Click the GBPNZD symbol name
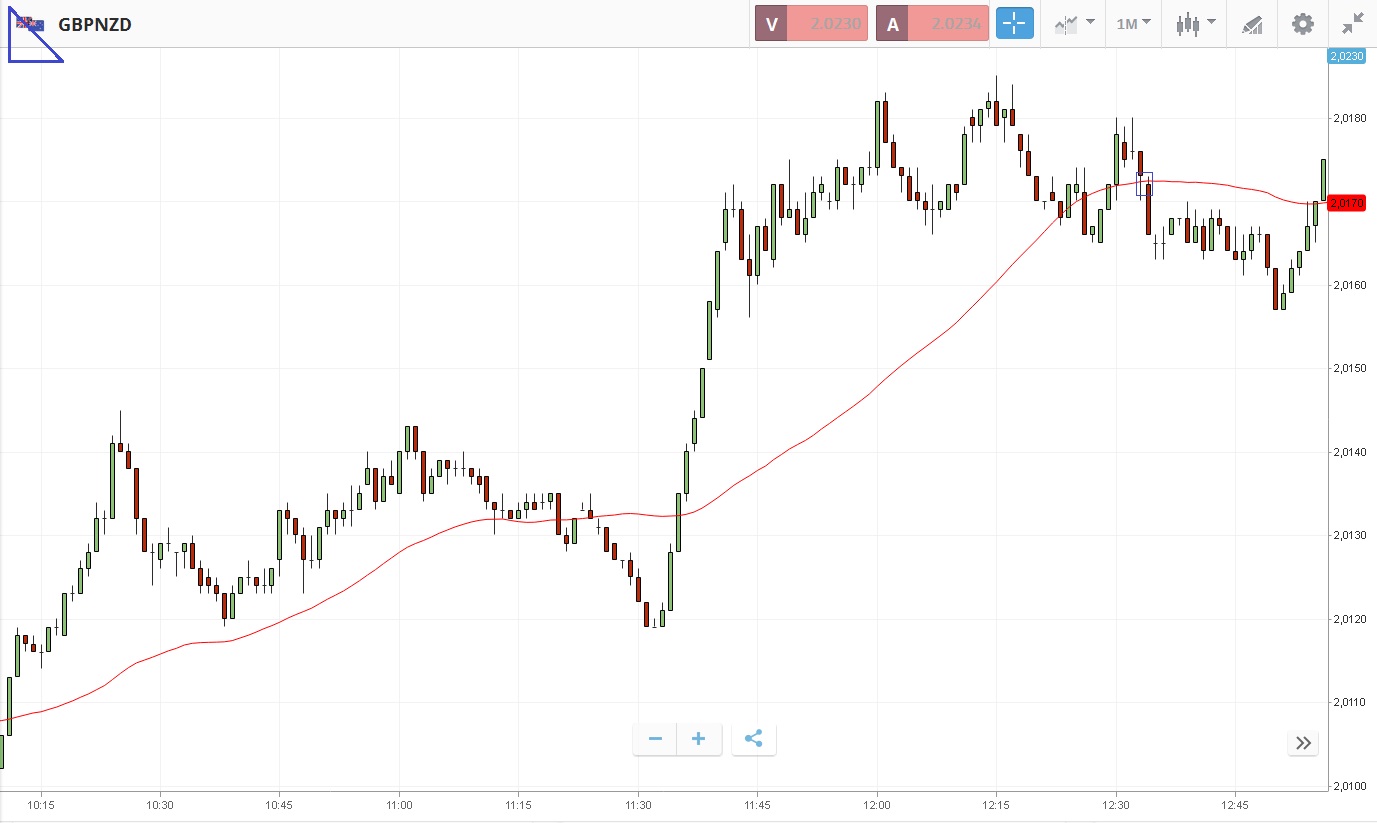Image resolution: width=1377 pixels, height=823 pixels. [95, 24]
